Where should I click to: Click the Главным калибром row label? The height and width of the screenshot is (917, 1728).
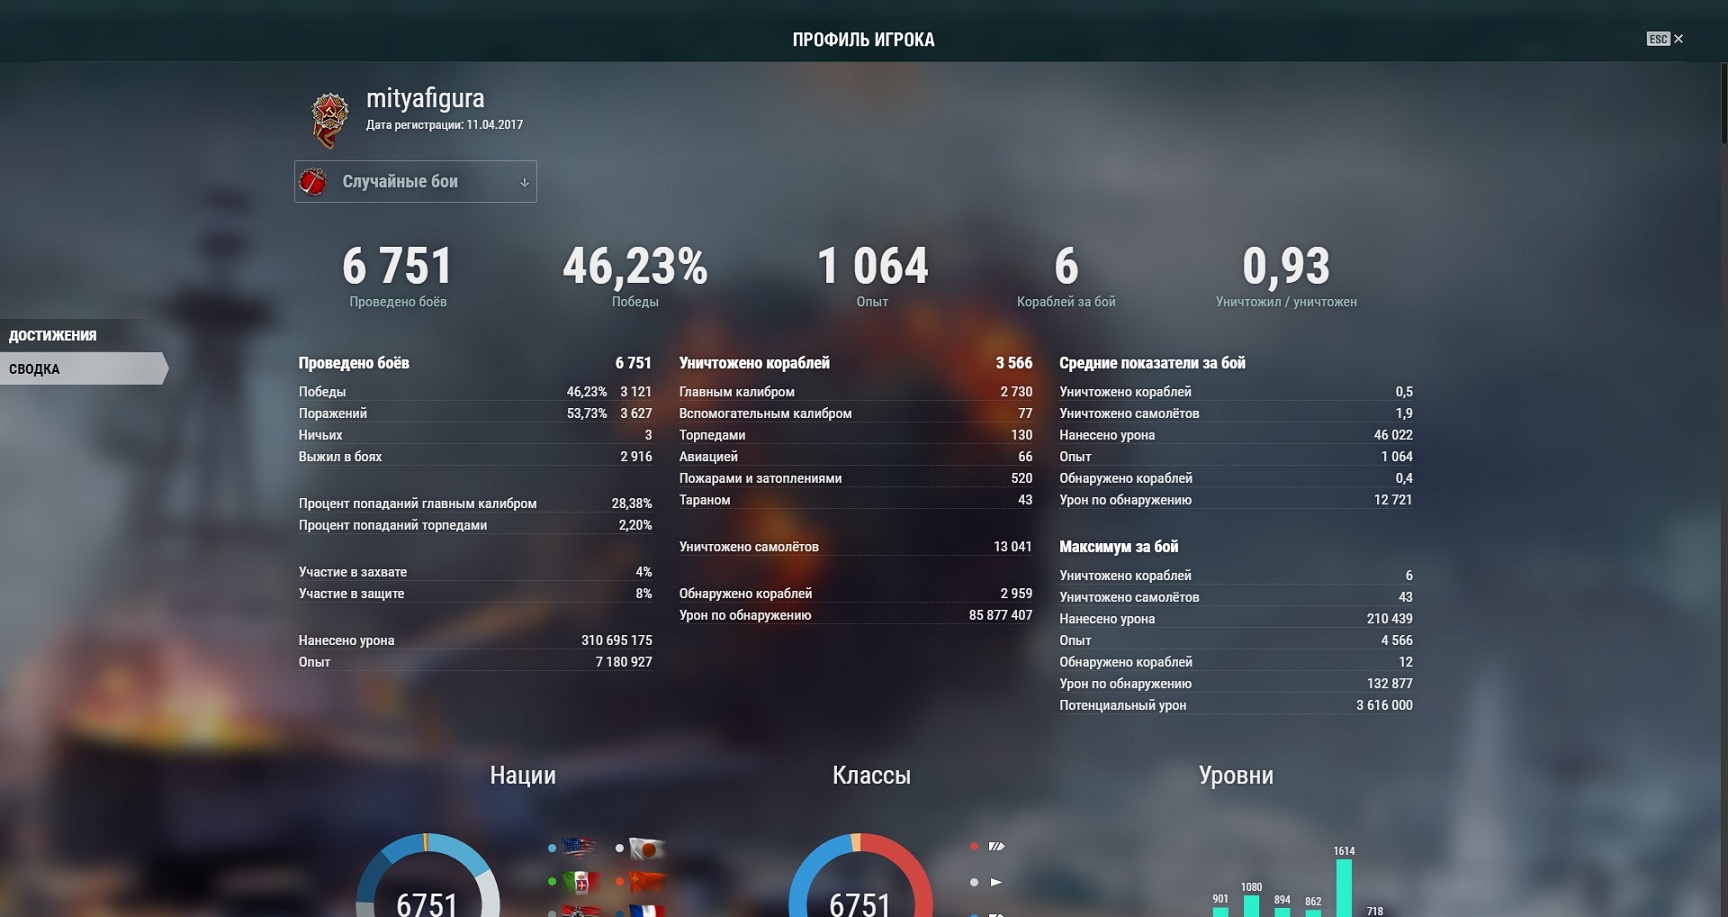[x=737, y=392]
